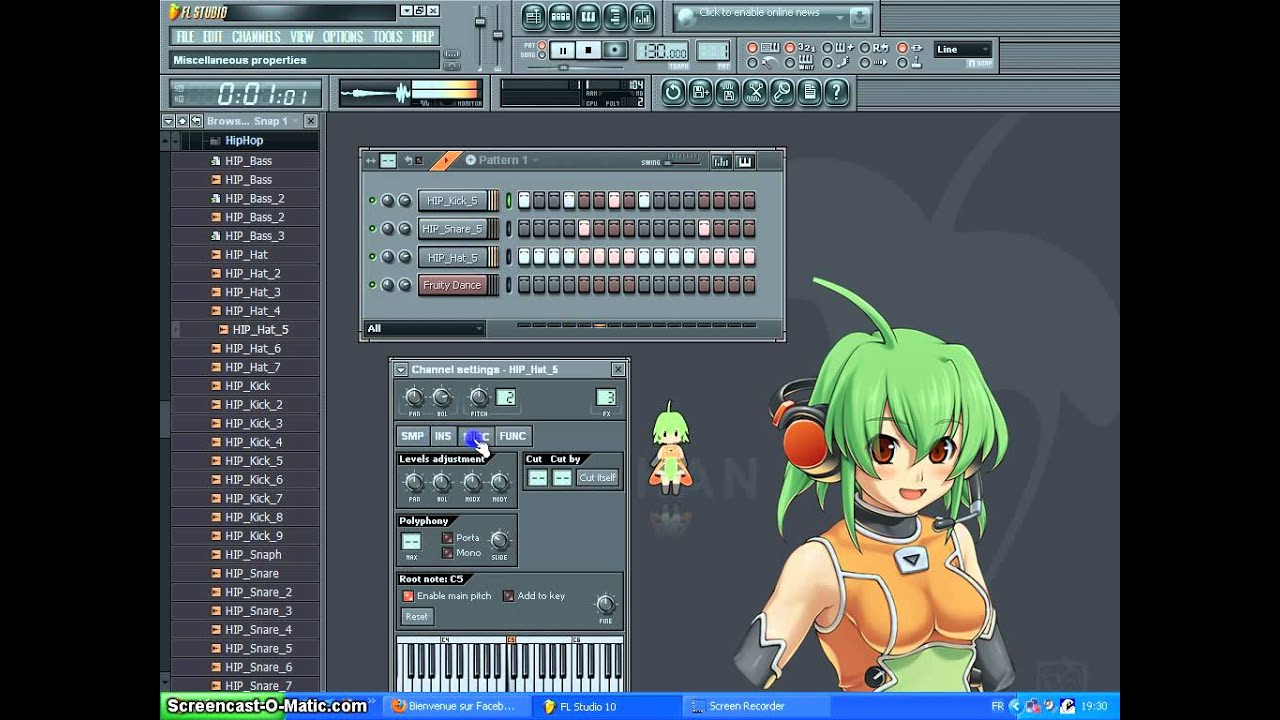1280x720 pixels.
Task: Mute the Fruity Dance channel green LED
Action: (x=372, y=285)
